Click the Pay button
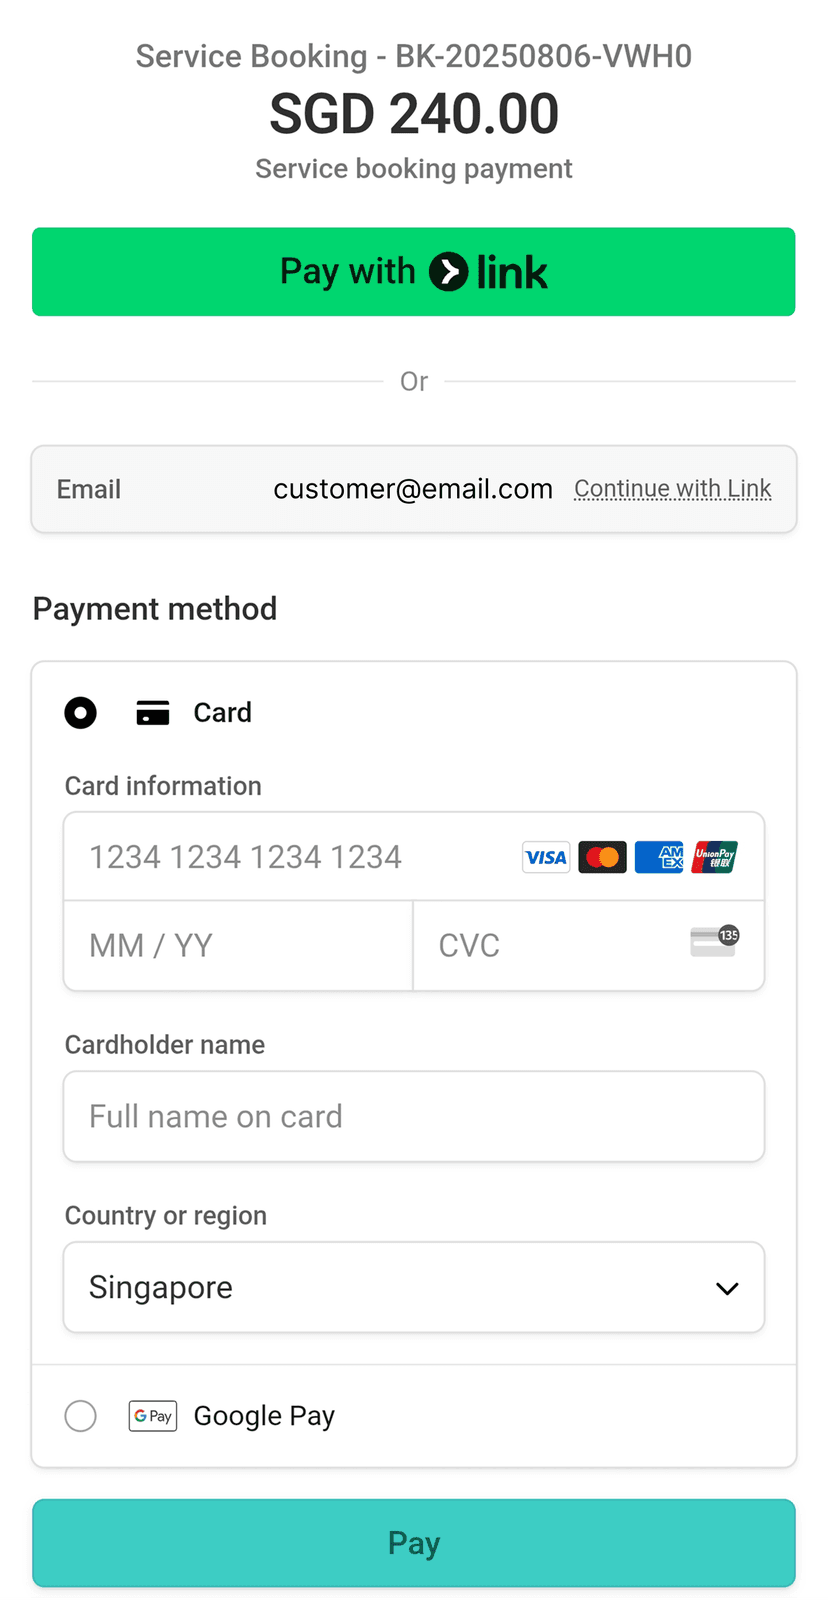Screen dimensions: 828x1620 [414, 1542]
